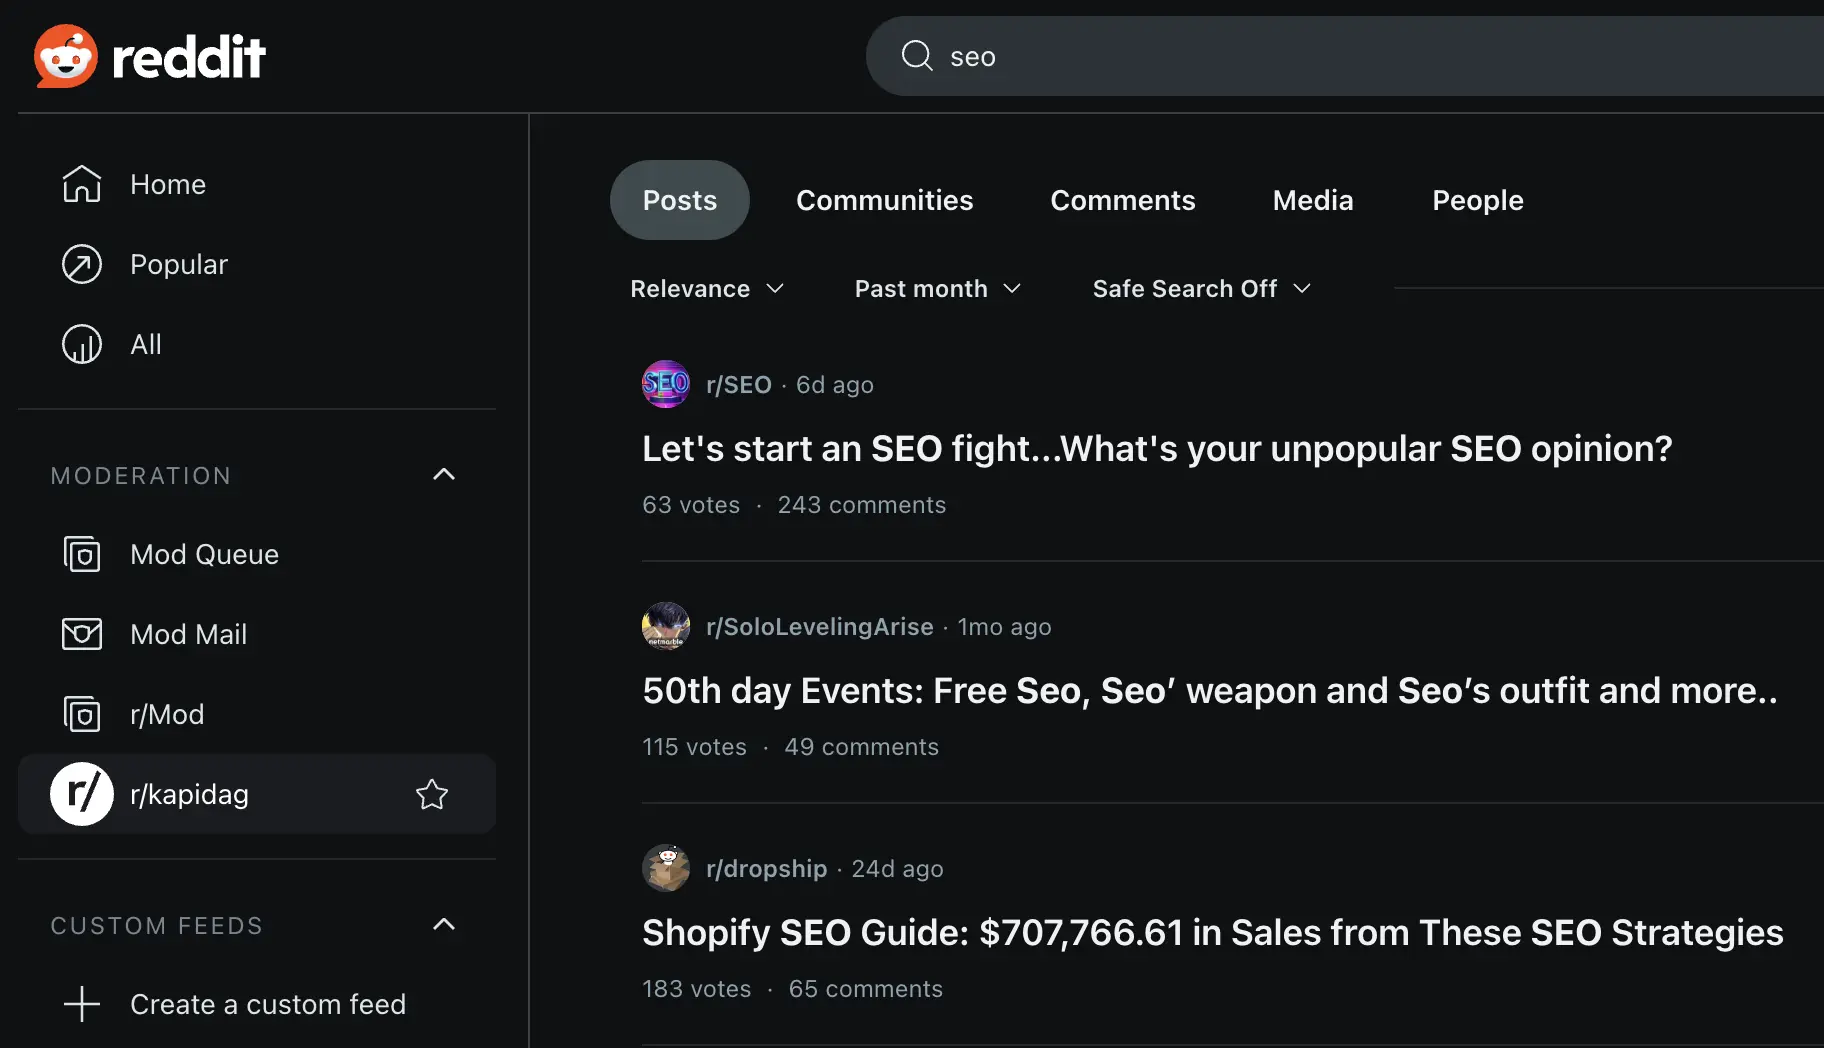Viewport: 1824px width, 1048px height.
Task: Open the Past month time filter
Action: click(x=938, y=289)
